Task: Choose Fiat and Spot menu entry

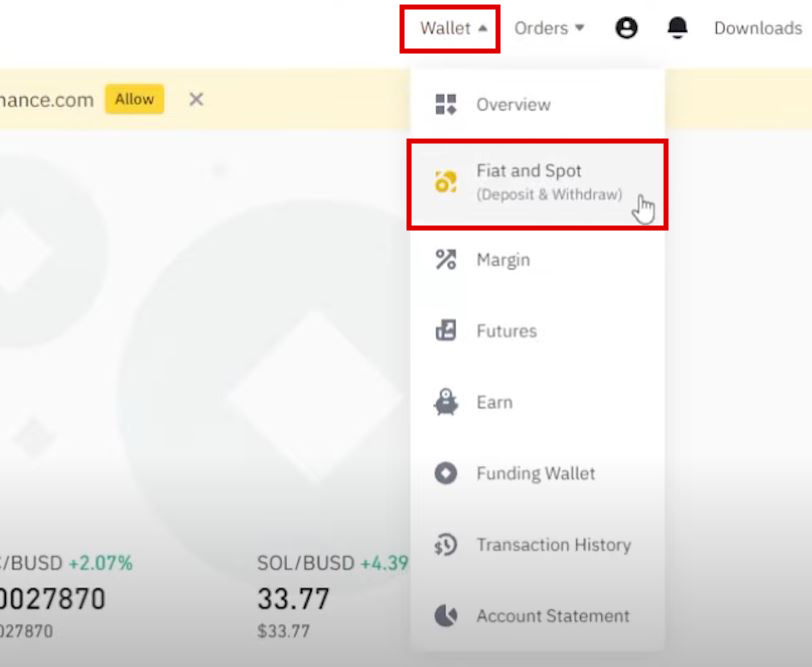Action: 538,184
